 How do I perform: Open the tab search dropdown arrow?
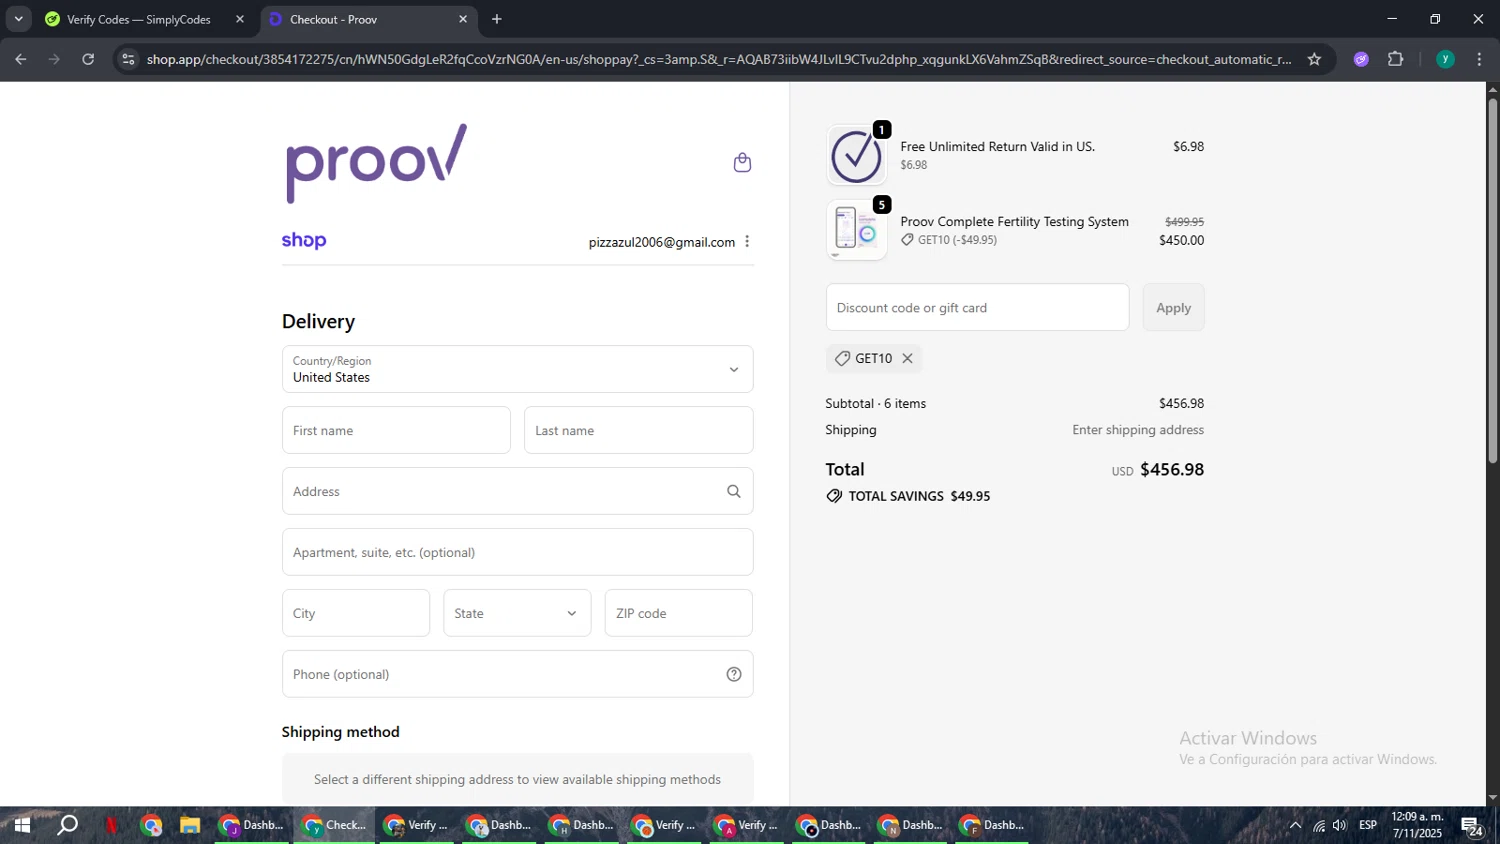[x=18, y=19]
